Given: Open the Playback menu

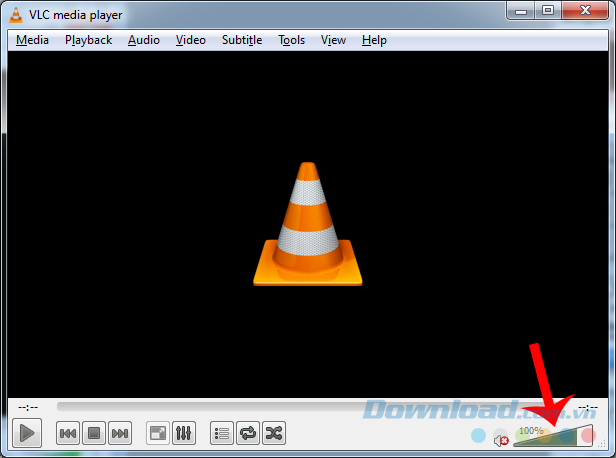Looking at the screenshot, I should pyautogui.click(x=88, y=40).
